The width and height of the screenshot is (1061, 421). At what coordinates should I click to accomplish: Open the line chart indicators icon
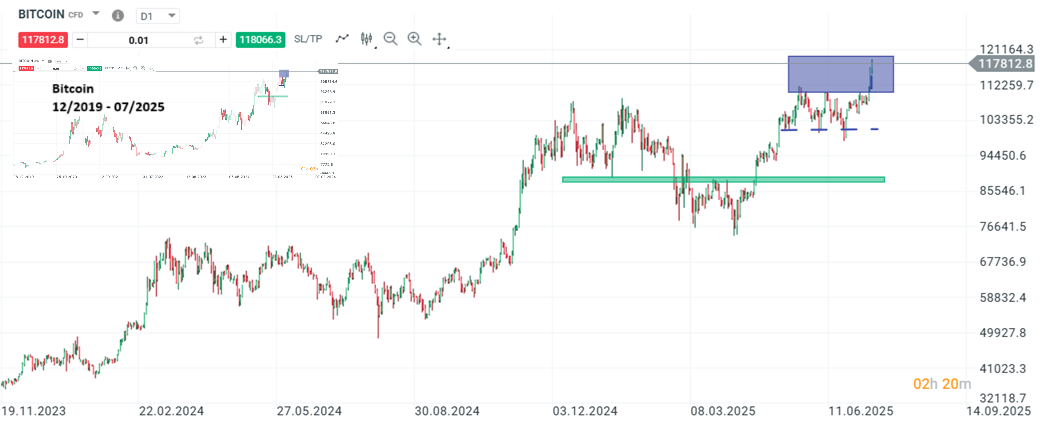point(343,39)
